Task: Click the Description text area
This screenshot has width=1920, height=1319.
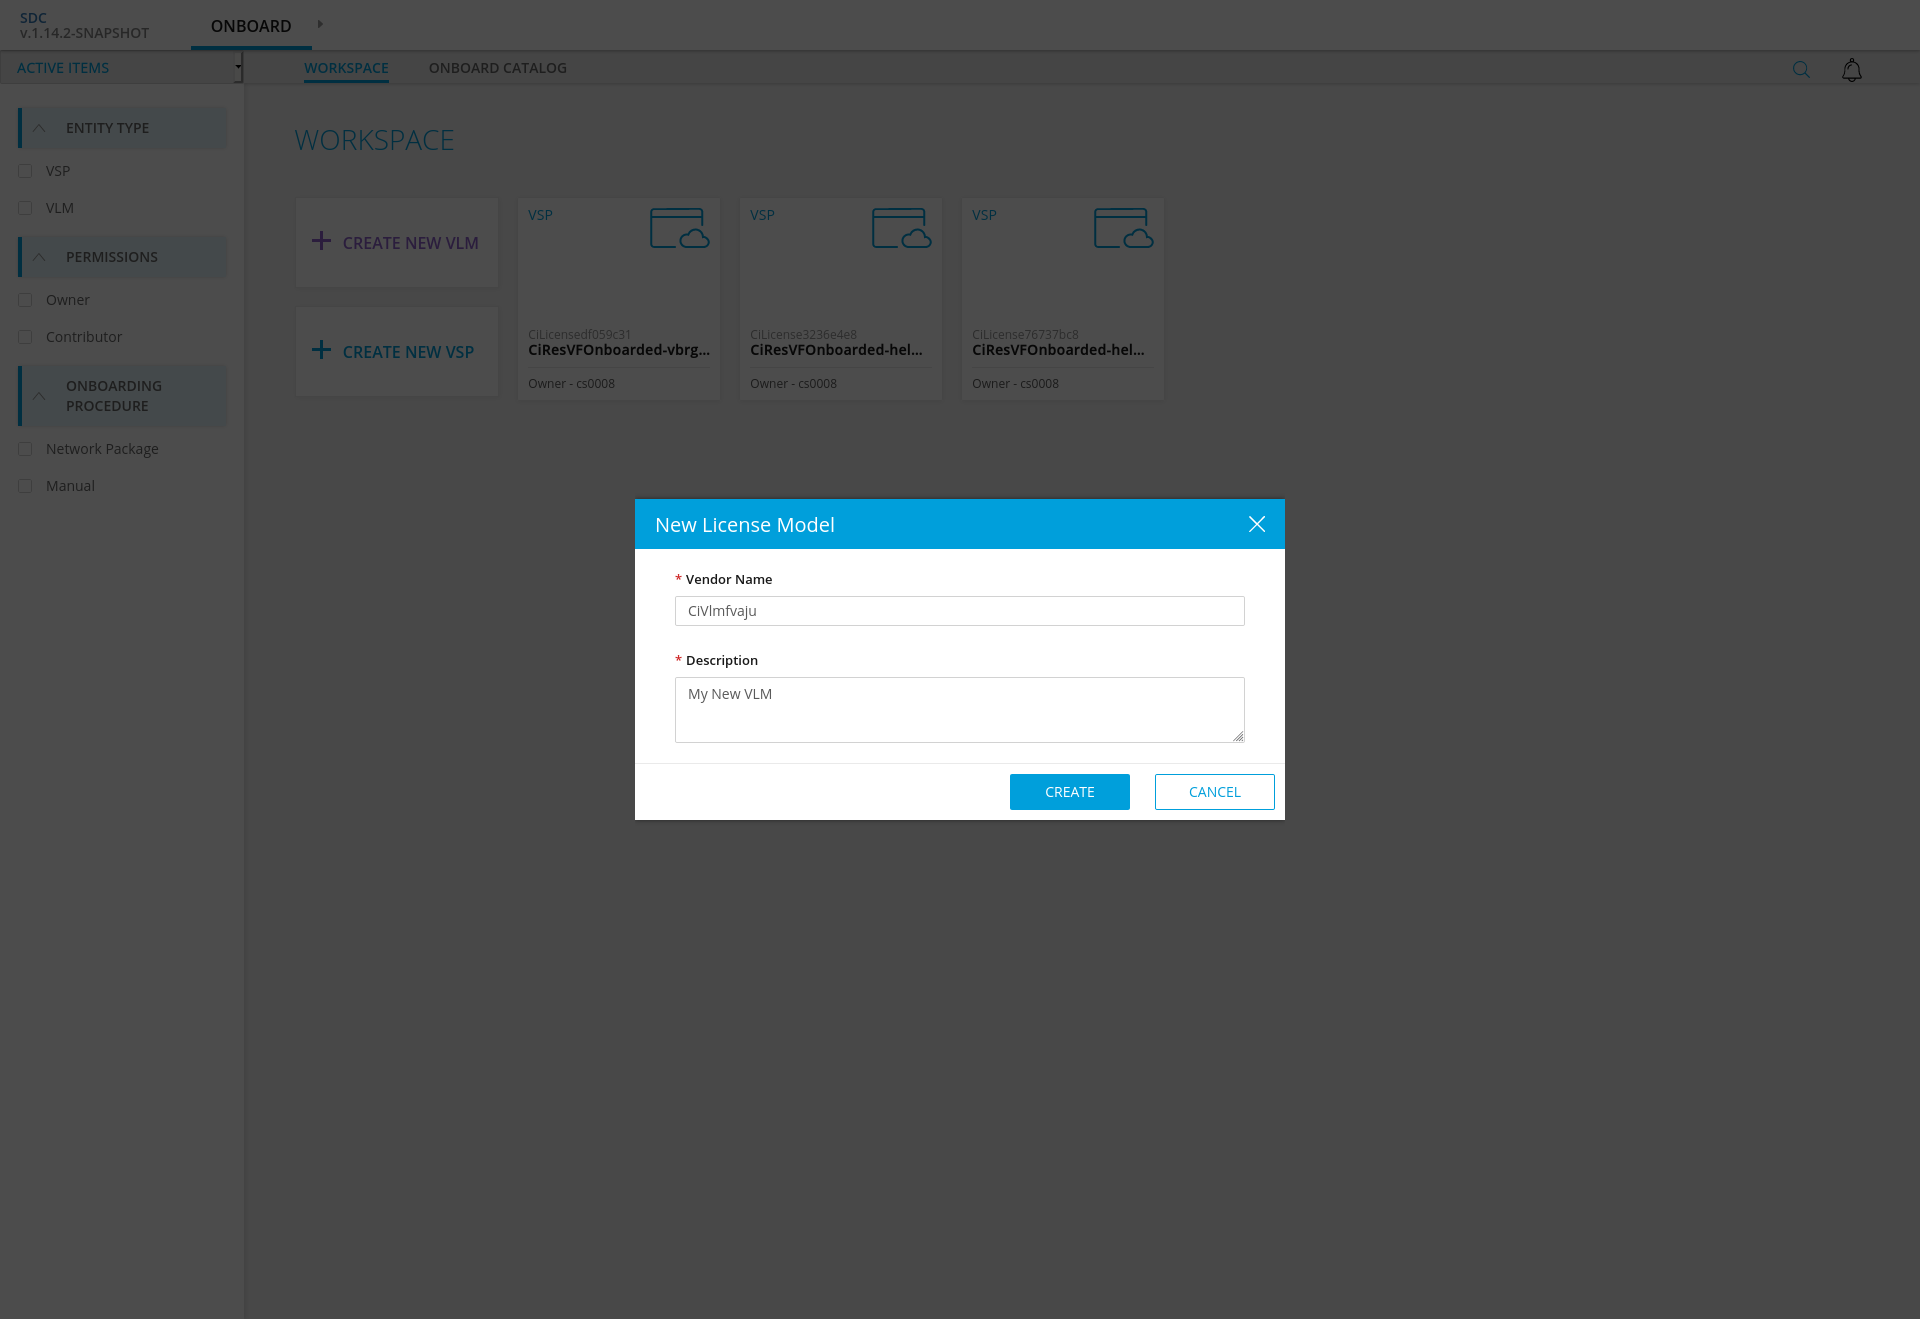Action: 959,710
